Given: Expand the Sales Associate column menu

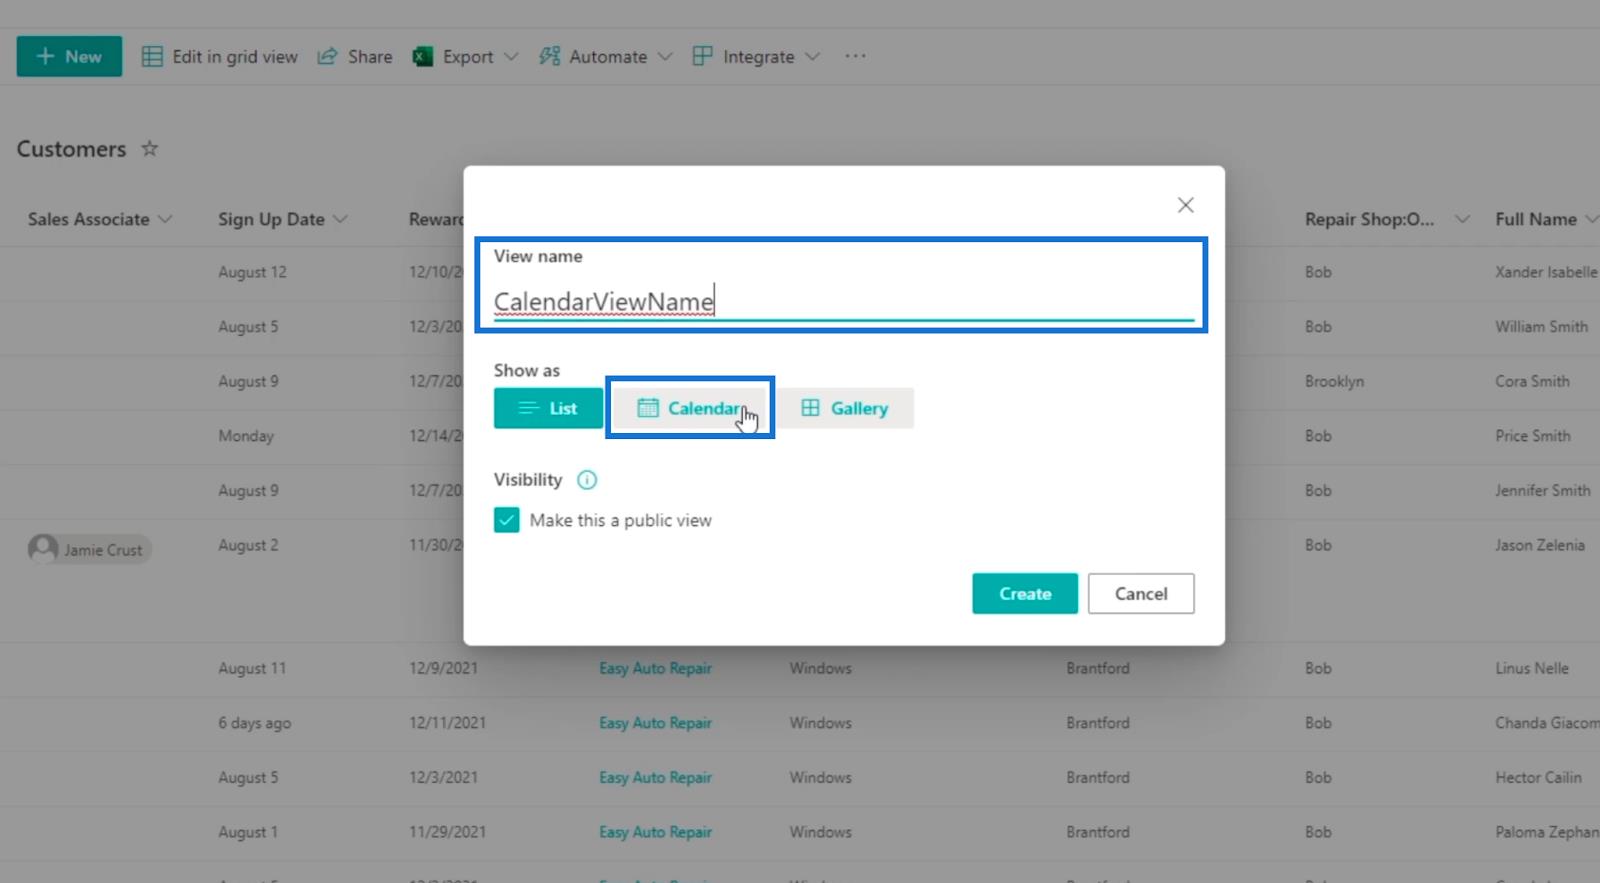Looking at the screenshot, I should [165, 219].
